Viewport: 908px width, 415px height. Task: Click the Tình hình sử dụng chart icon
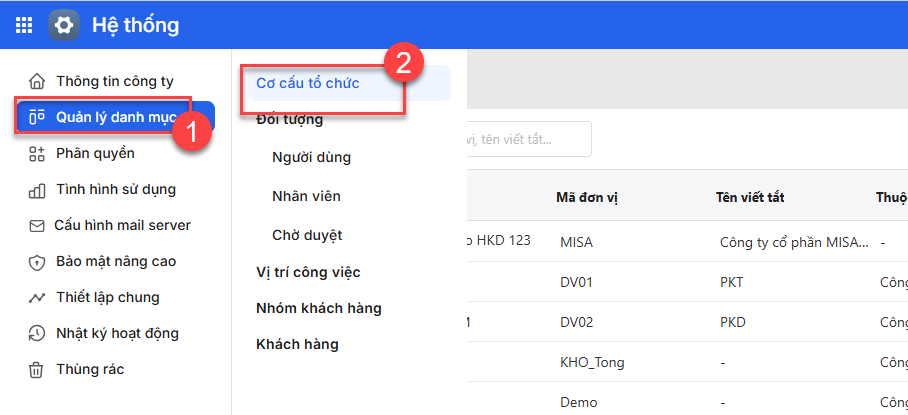(x=37, y=190)
